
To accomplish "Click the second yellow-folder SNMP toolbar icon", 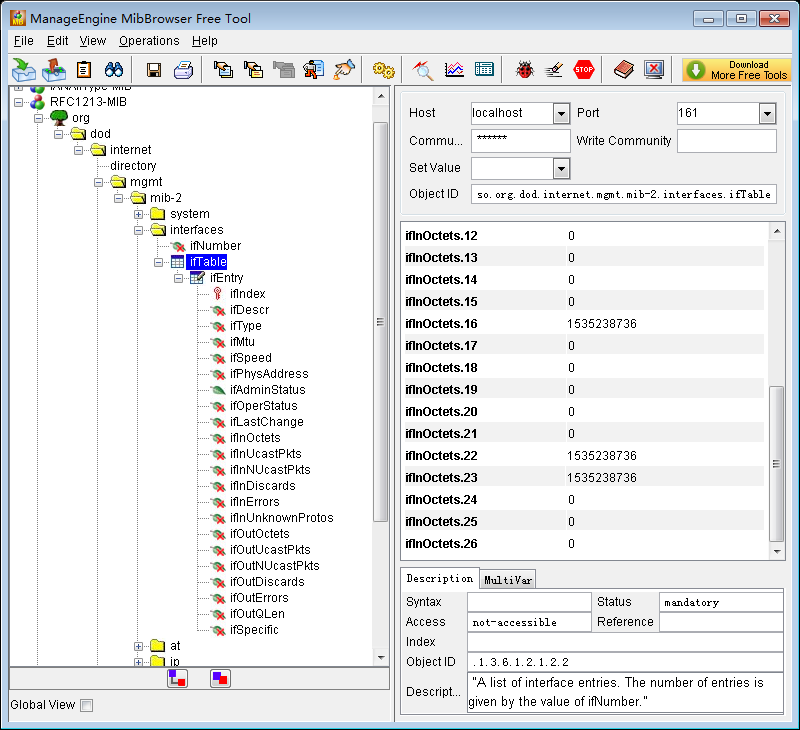I will (x=253, y=69).
